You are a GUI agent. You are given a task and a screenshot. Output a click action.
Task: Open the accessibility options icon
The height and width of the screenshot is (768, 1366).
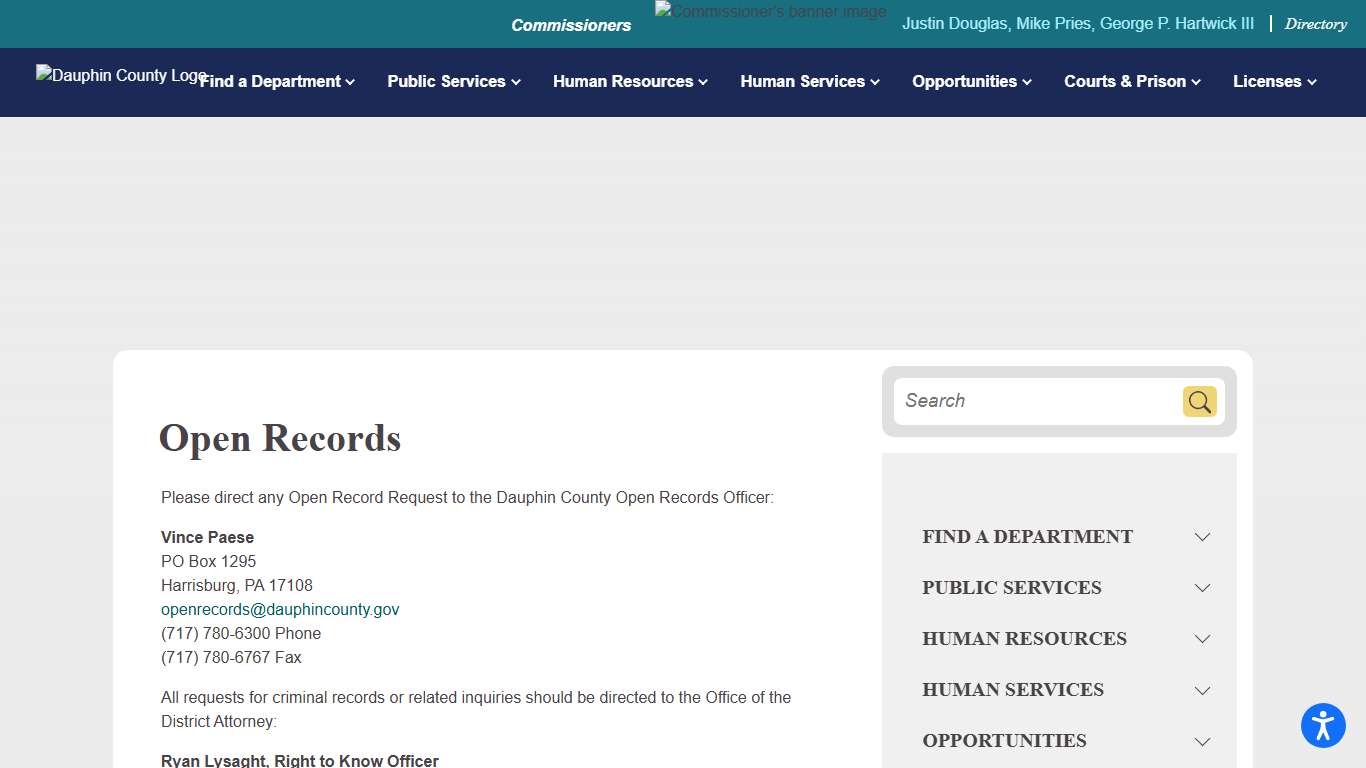pos(1323,725)
